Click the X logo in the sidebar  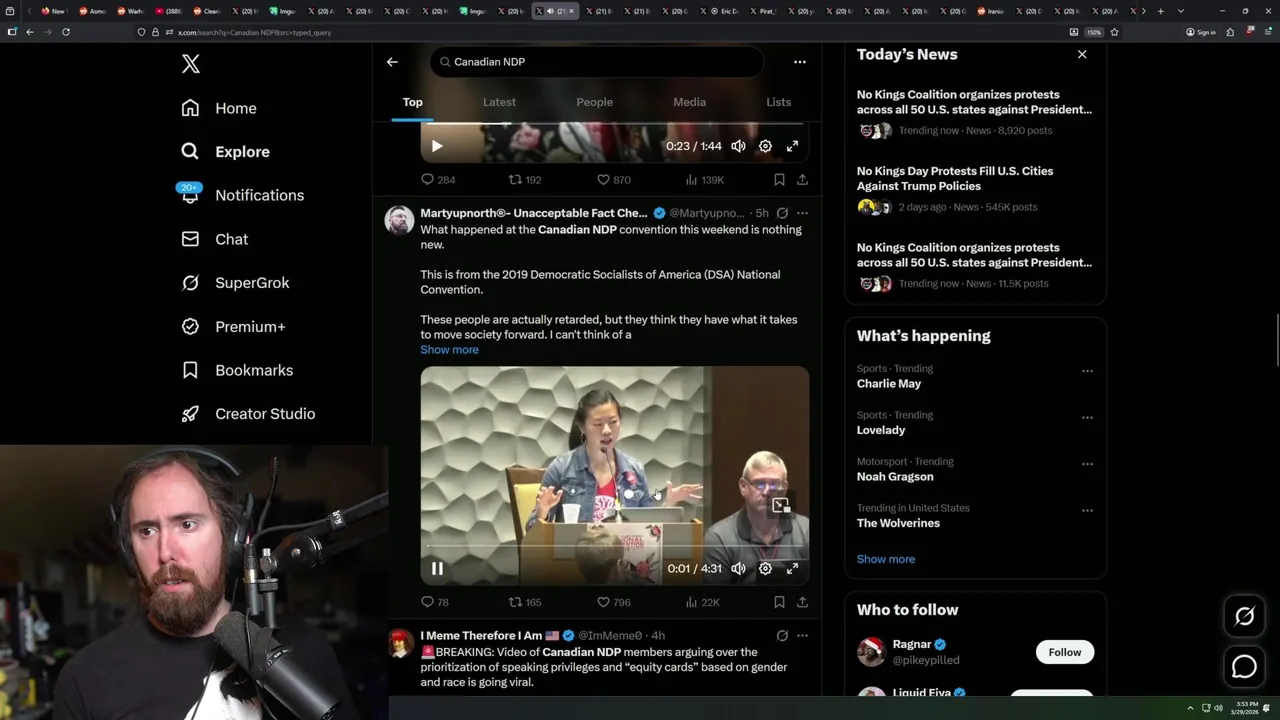click(x=191, y=64)
